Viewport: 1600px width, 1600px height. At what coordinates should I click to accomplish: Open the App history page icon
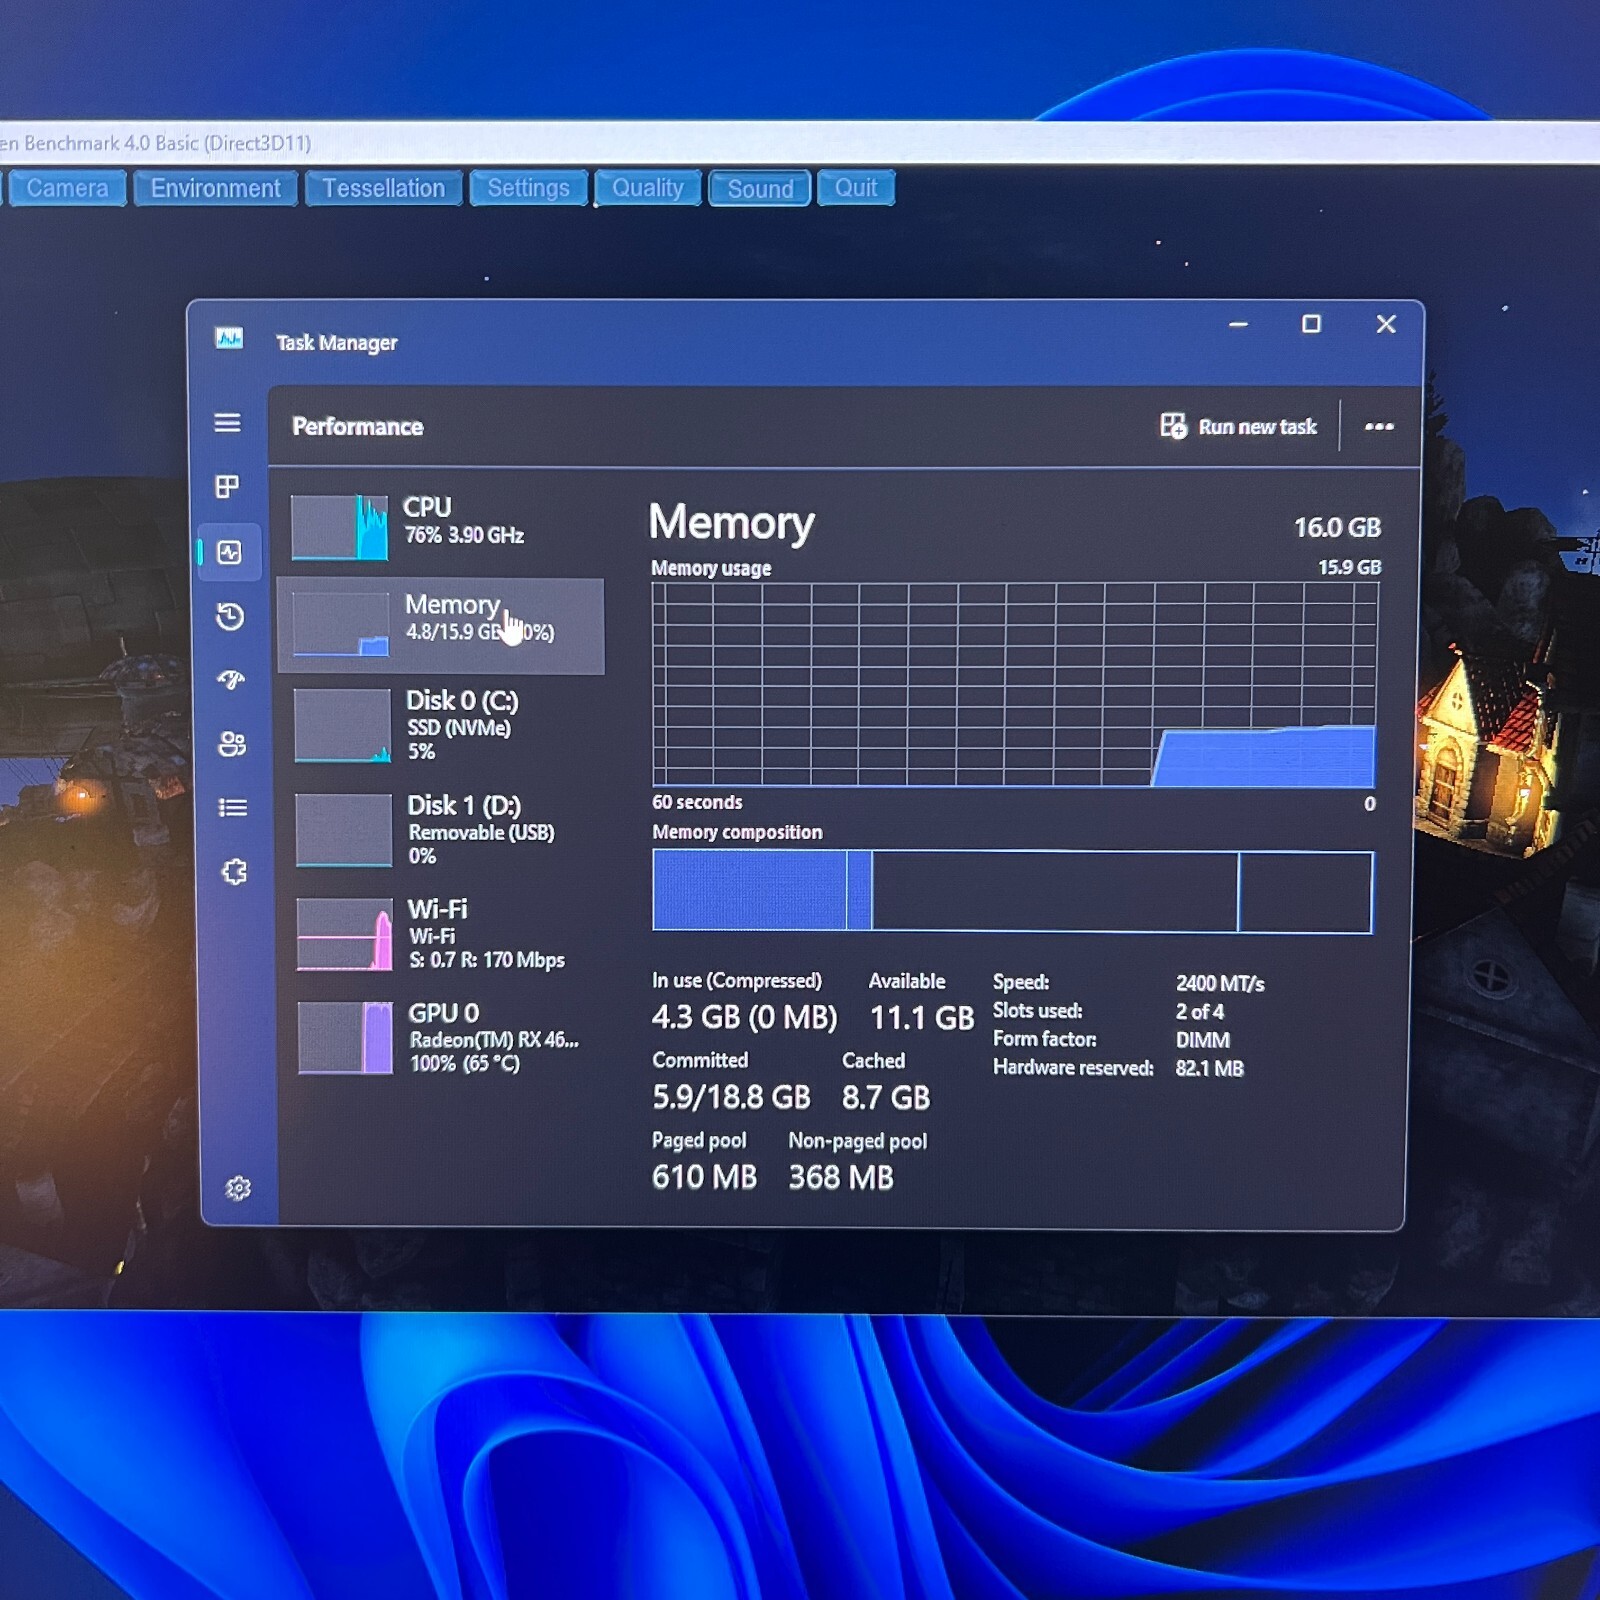tap(230, 616)
